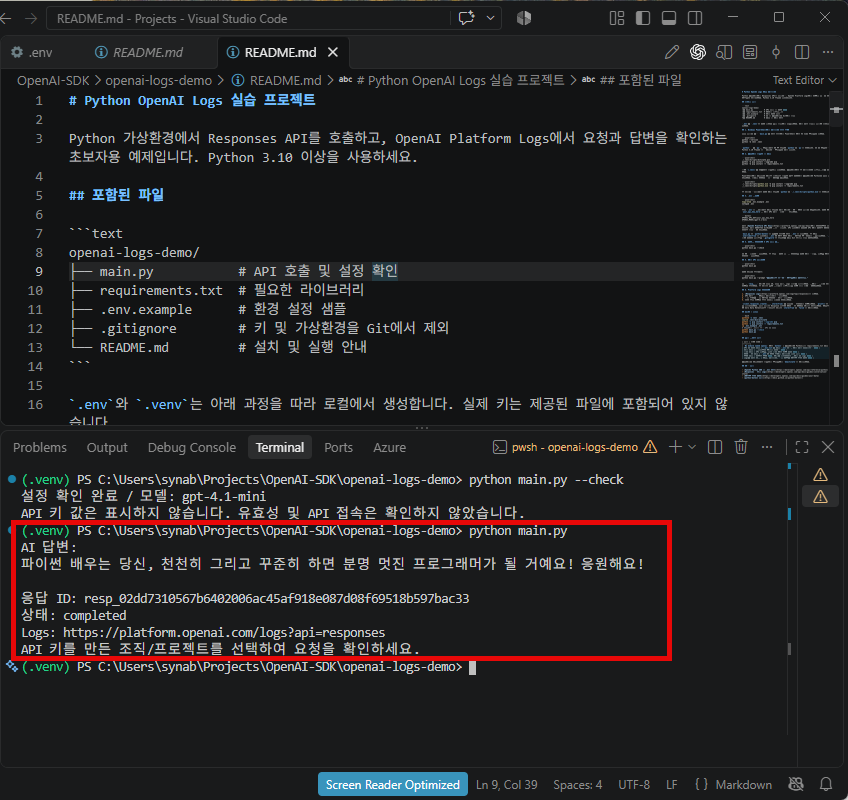Open the Output panel tab
Viewport: 848px width, 800px height.
coord(107,447)
